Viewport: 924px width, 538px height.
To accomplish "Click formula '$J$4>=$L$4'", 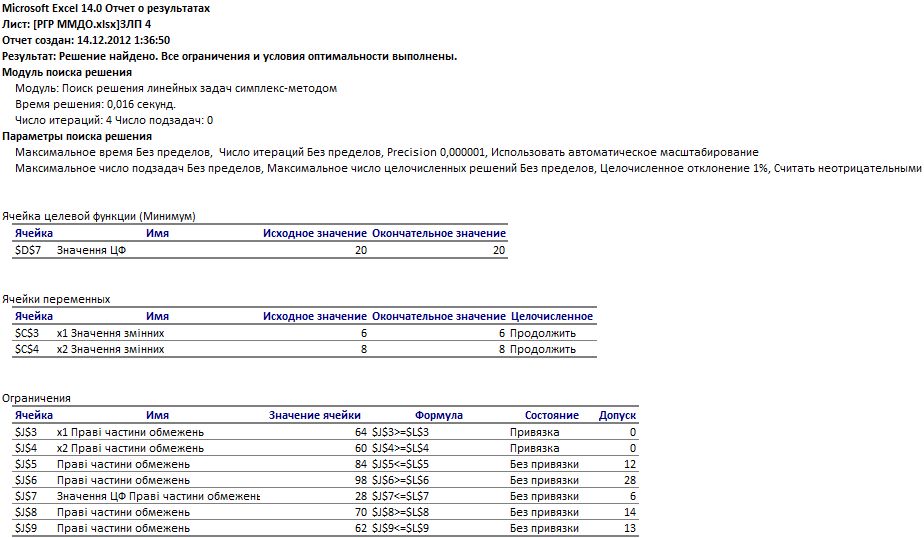I will coord(401,448).
